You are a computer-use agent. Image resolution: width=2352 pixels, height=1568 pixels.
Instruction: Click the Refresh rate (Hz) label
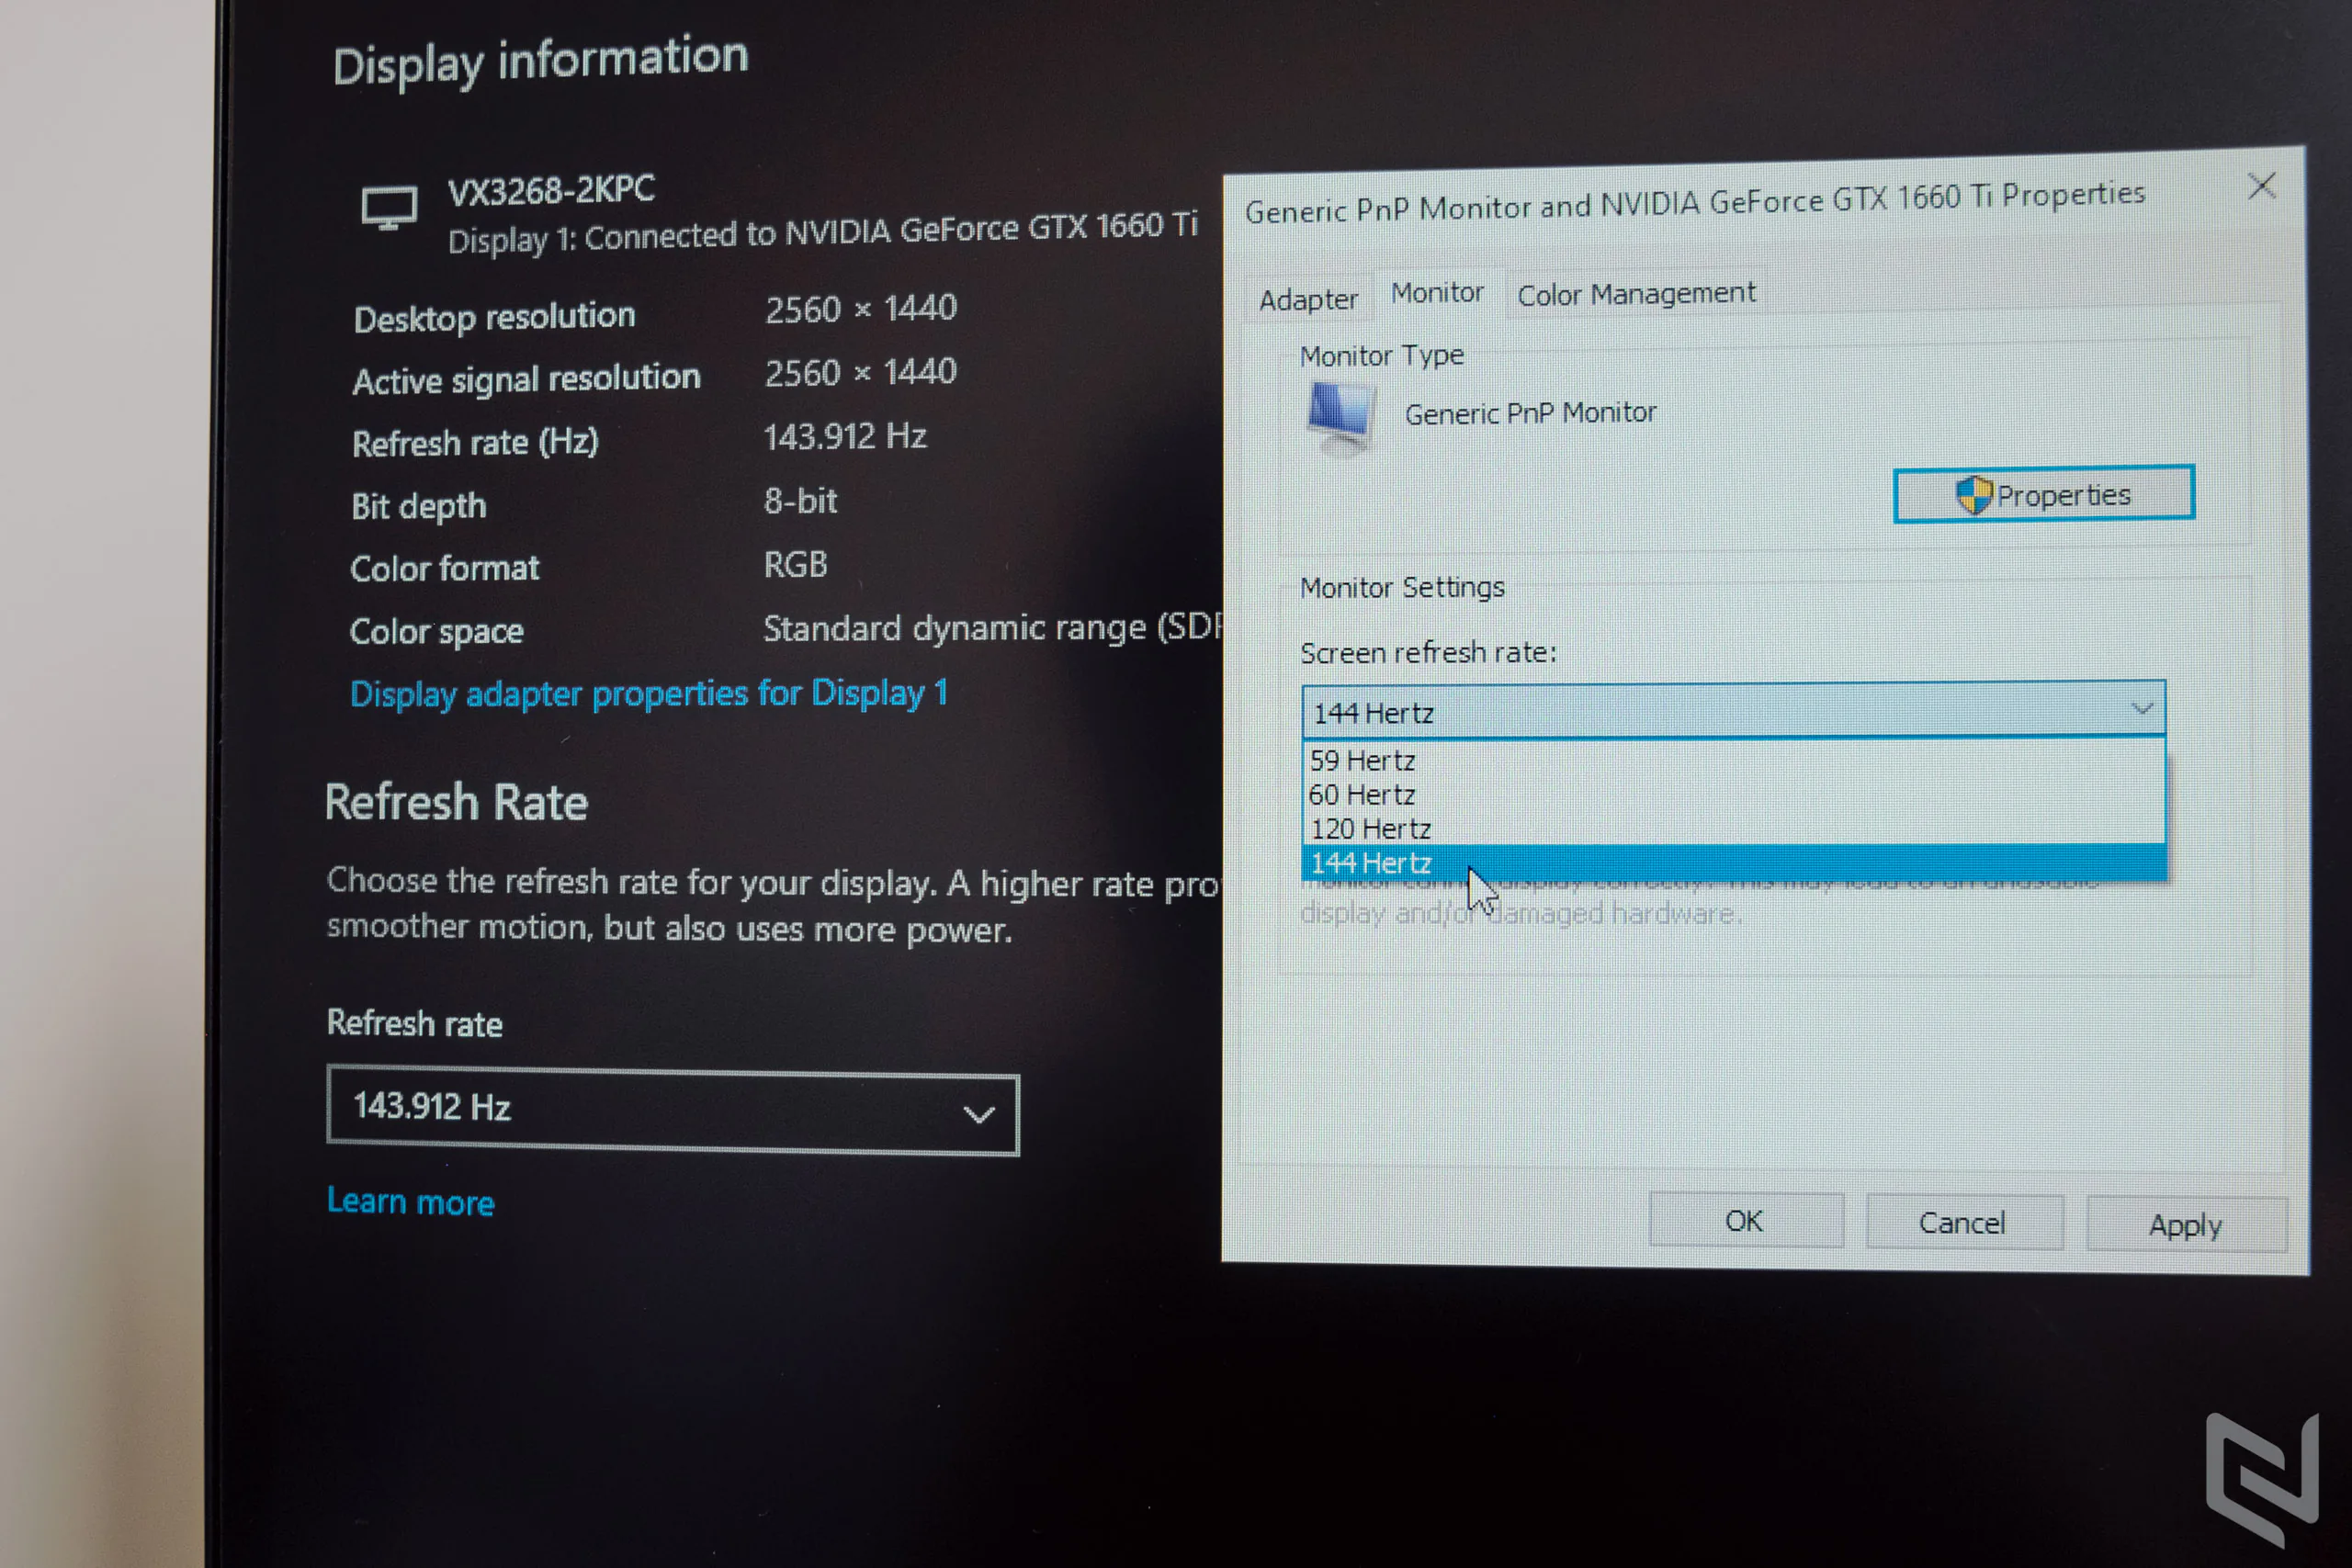pyautogui.click(x=476, y=442)
